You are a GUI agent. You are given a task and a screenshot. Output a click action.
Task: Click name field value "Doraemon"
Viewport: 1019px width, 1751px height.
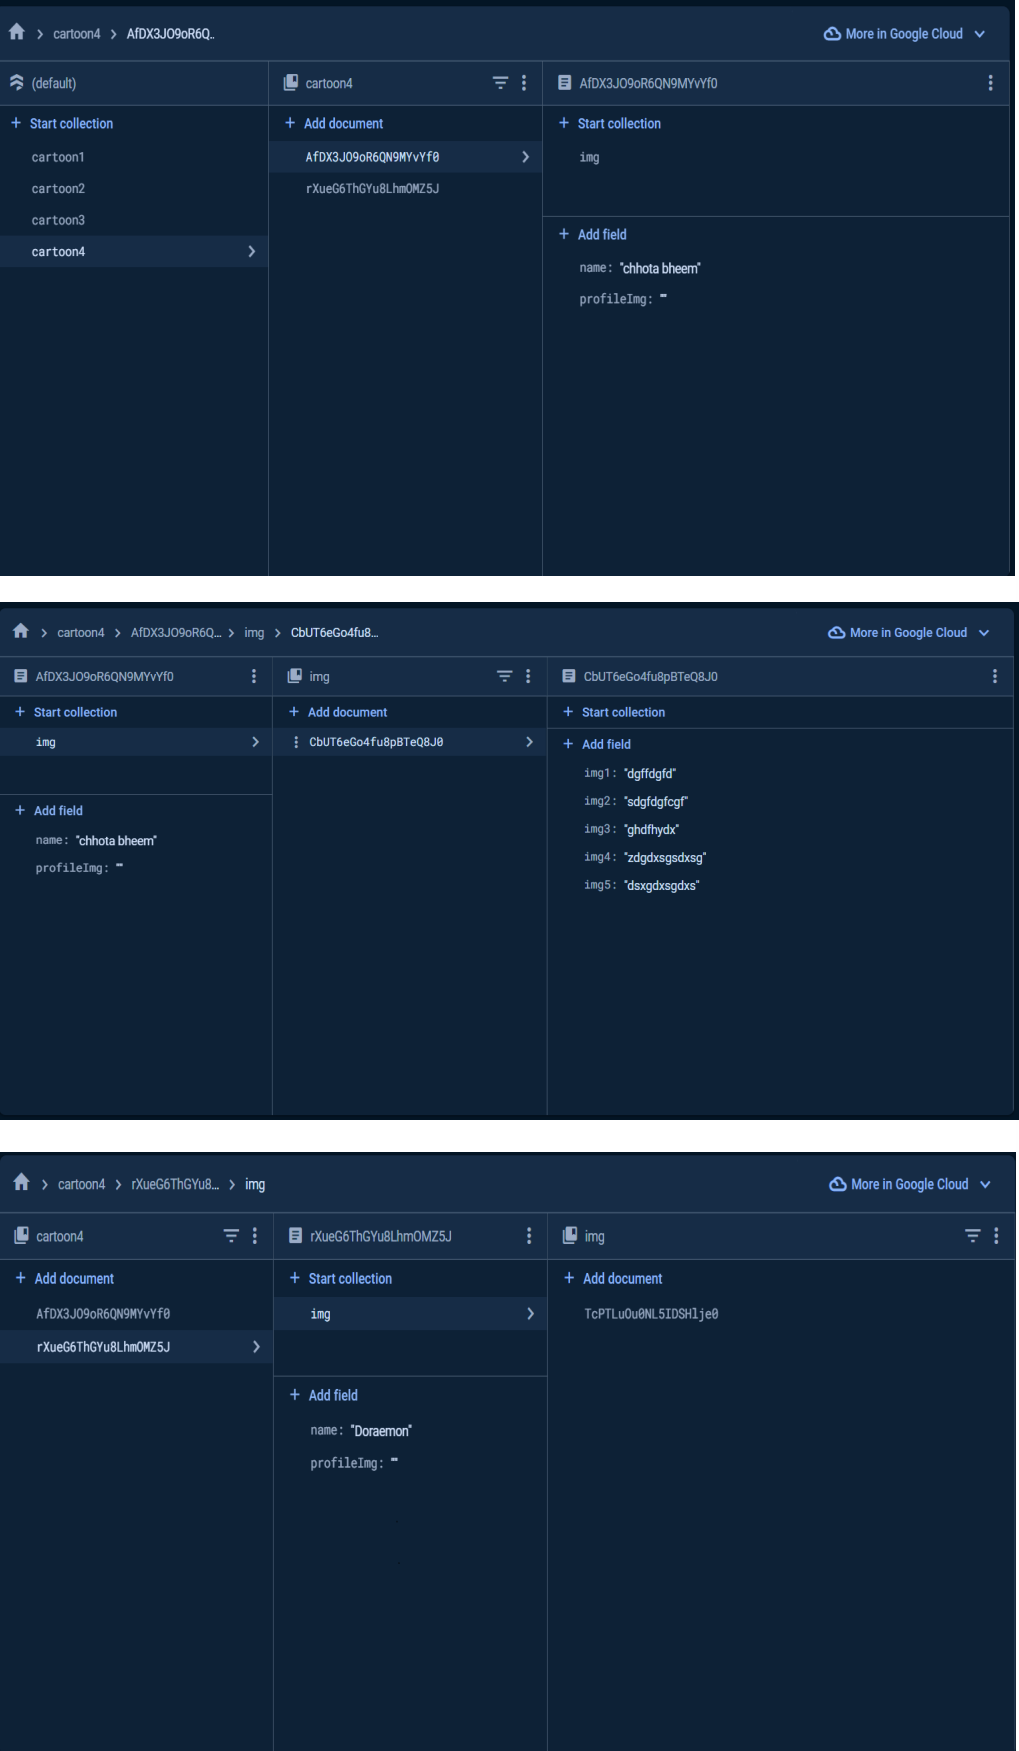[381, 1431]
